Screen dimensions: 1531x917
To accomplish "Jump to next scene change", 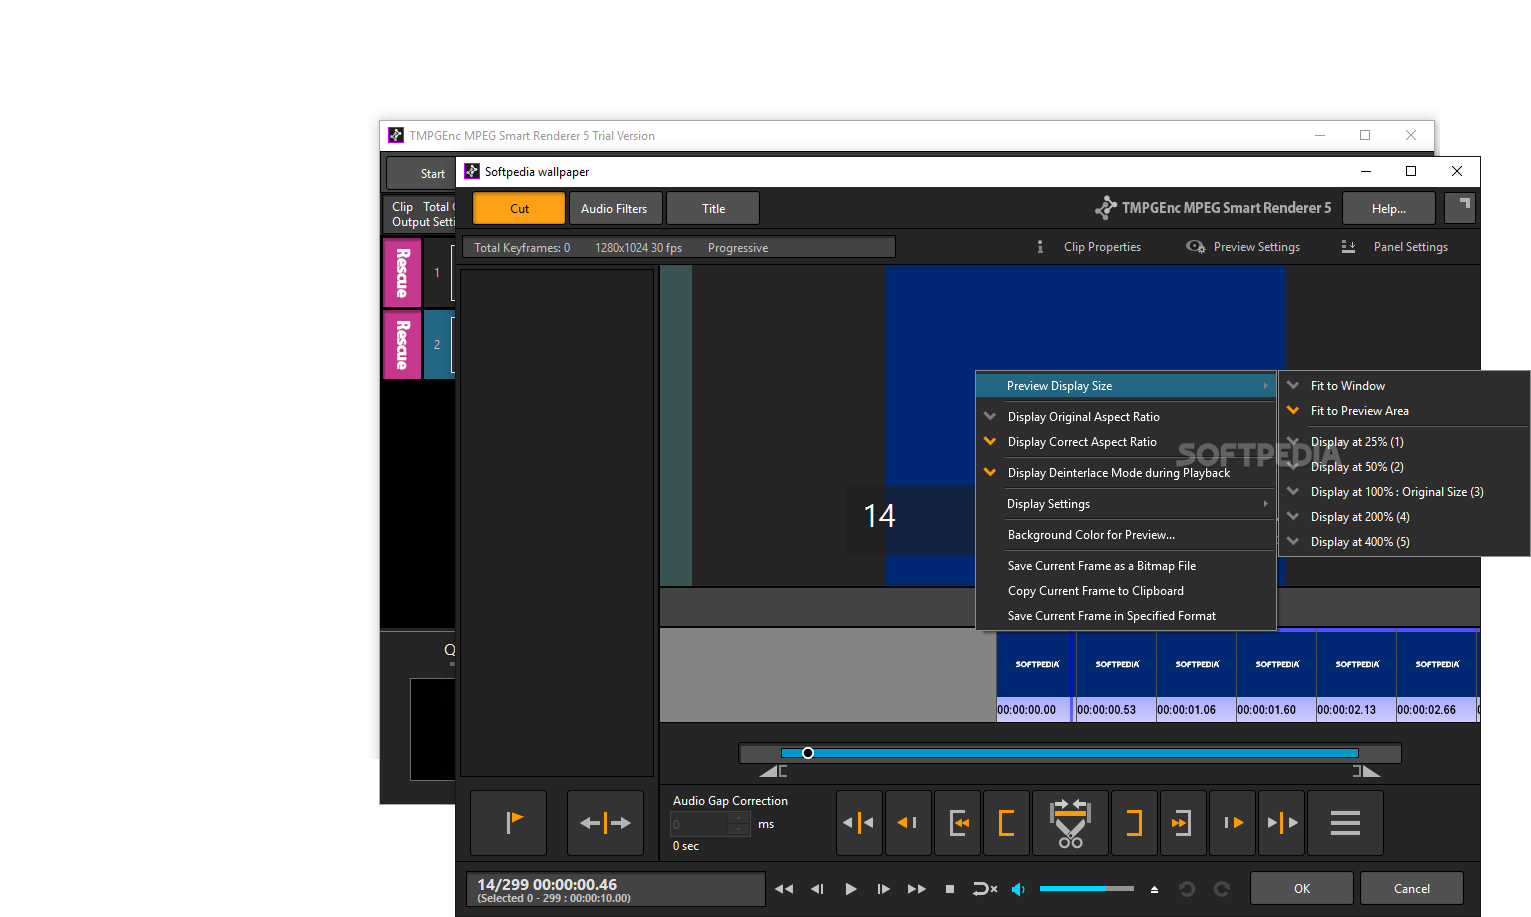I will (1281, 823).
